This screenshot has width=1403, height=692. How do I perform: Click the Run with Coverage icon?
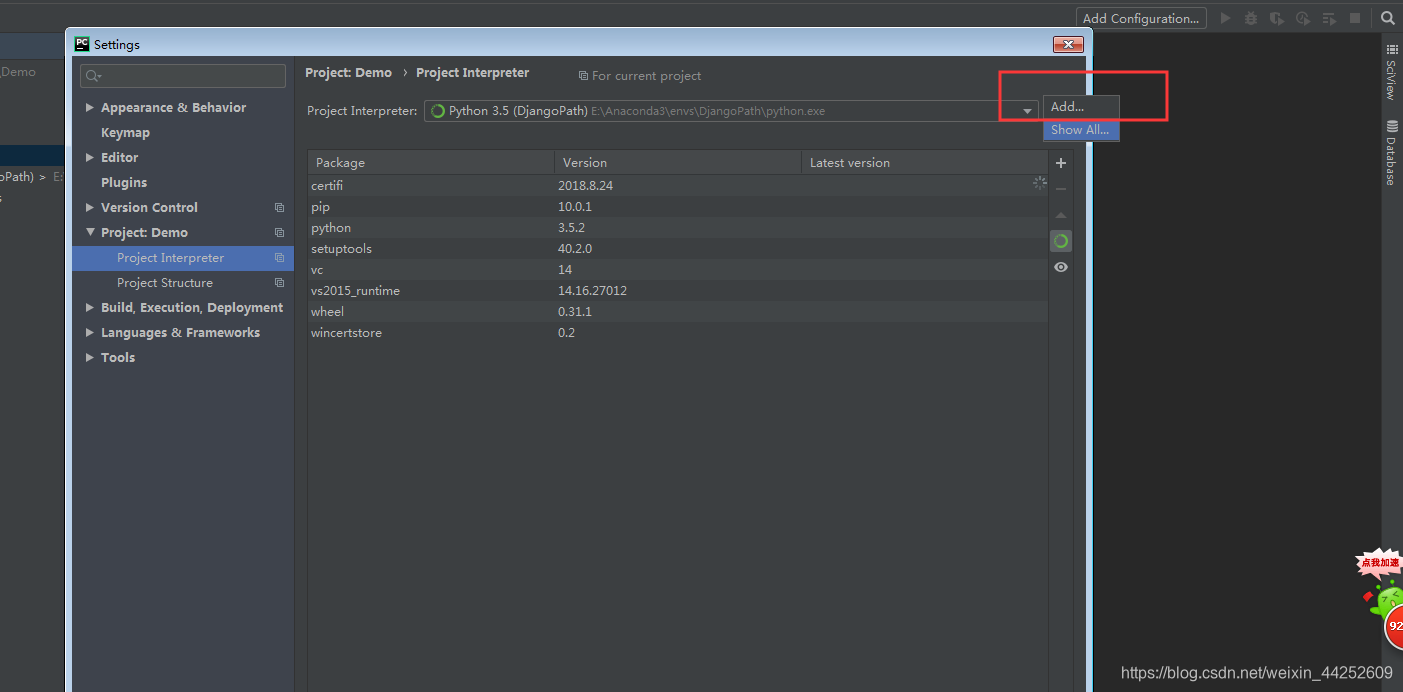coord(1277,18)
